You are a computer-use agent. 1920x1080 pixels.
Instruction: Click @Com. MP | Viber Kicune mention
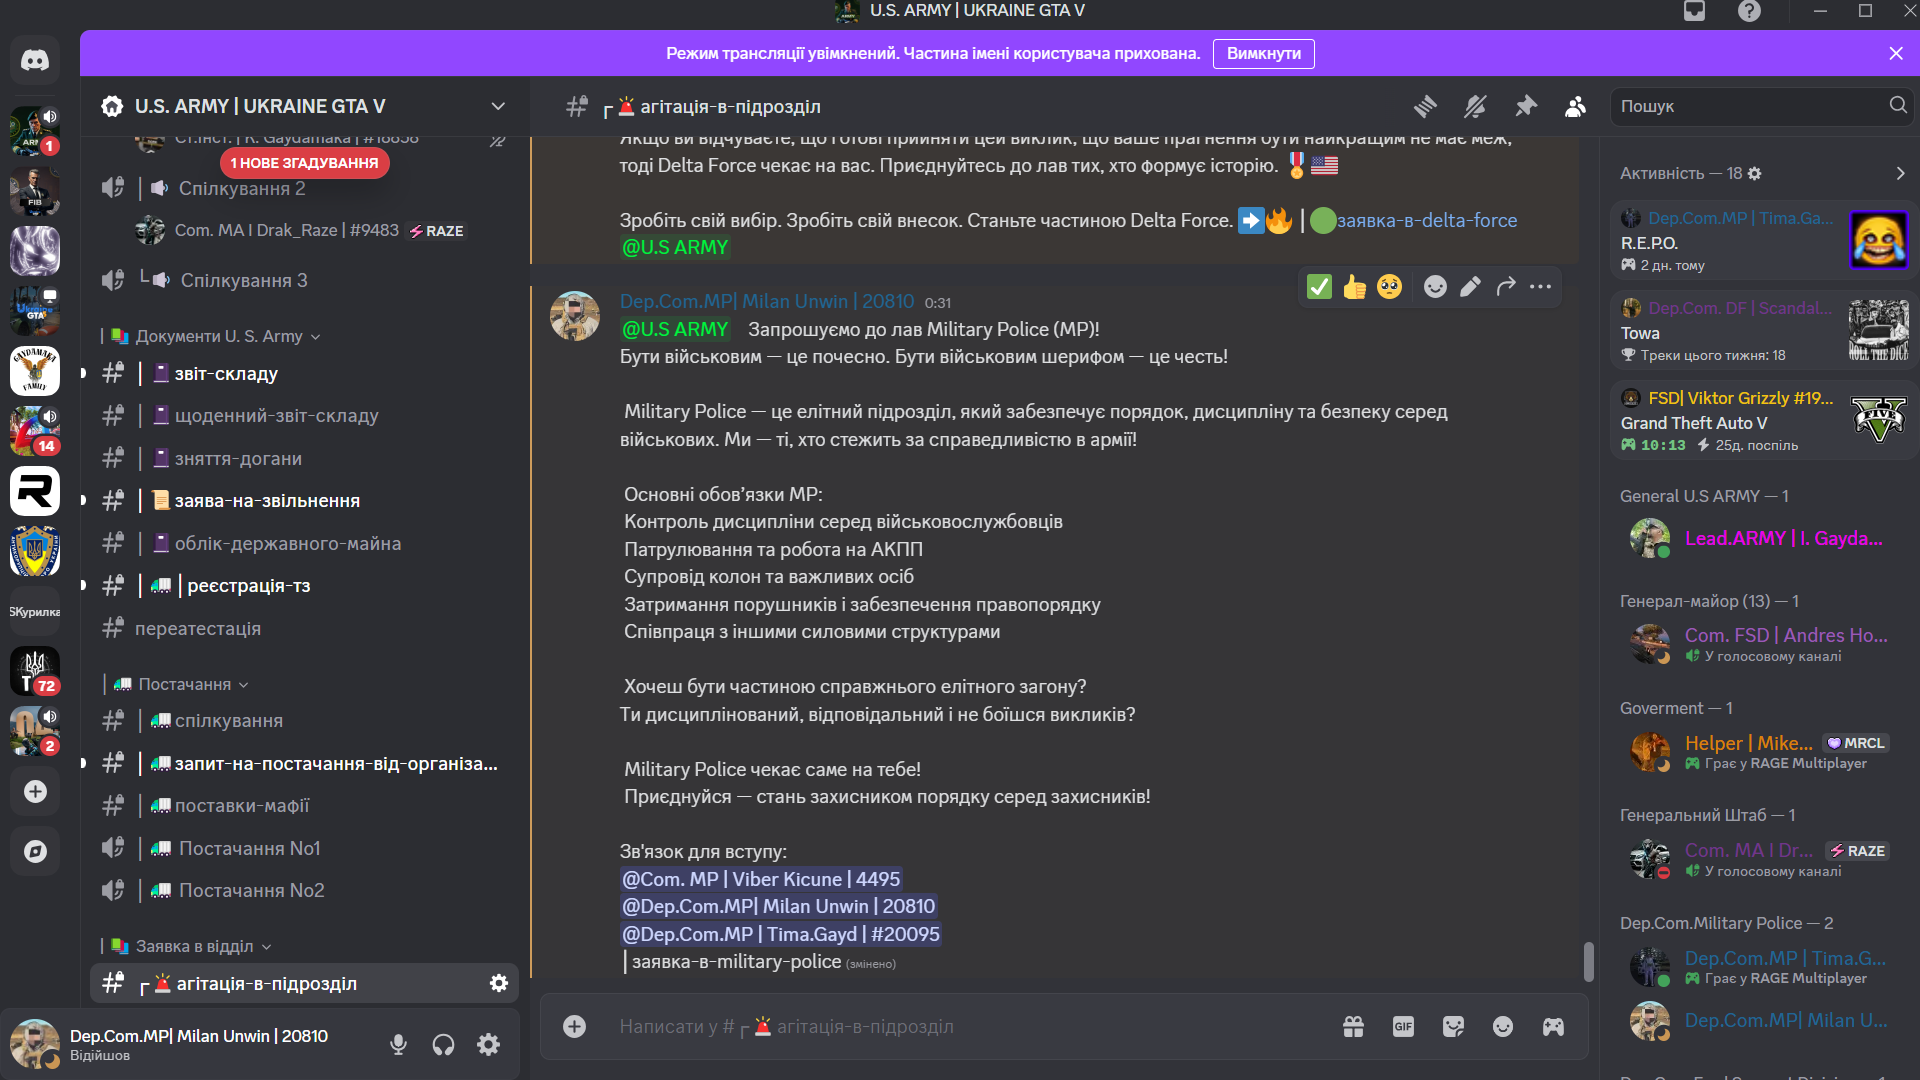(761, 879)
